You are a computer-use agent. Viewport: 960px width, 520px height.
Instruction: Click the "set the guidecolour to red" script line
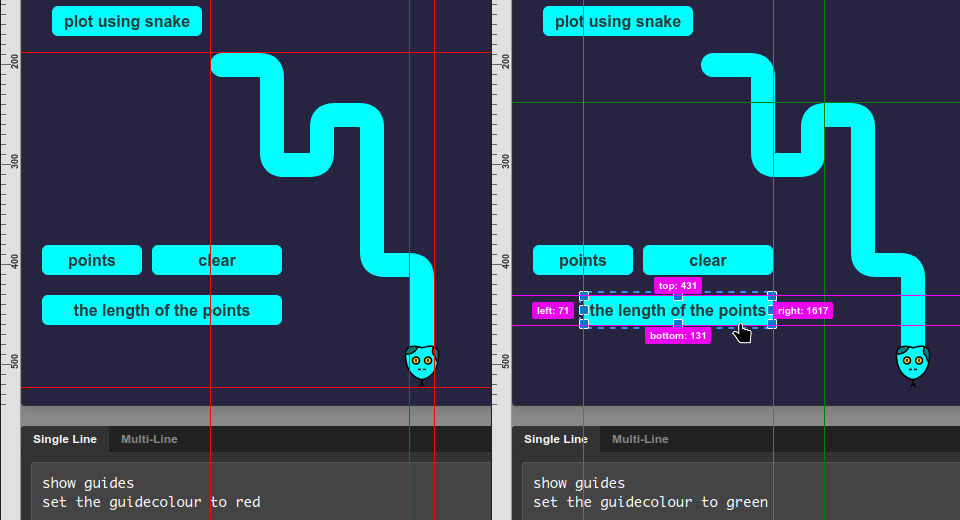pos(151,502)
